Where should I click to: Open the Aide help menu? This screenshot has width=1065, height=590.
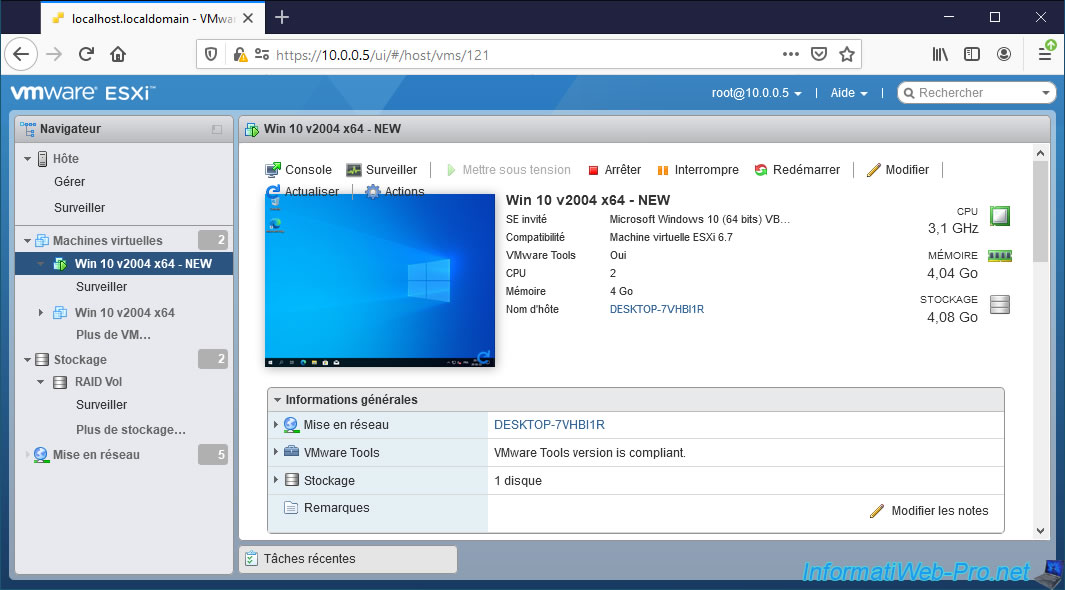(849, 93)
